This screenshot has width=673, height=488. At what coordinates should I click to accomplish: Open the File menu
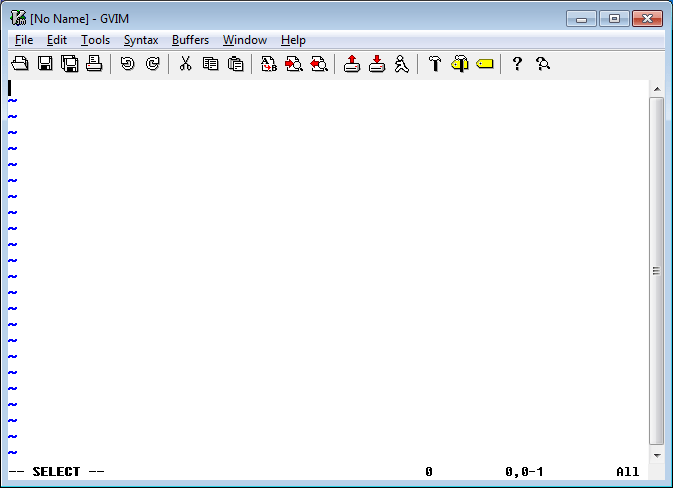[x=24, y=40]
